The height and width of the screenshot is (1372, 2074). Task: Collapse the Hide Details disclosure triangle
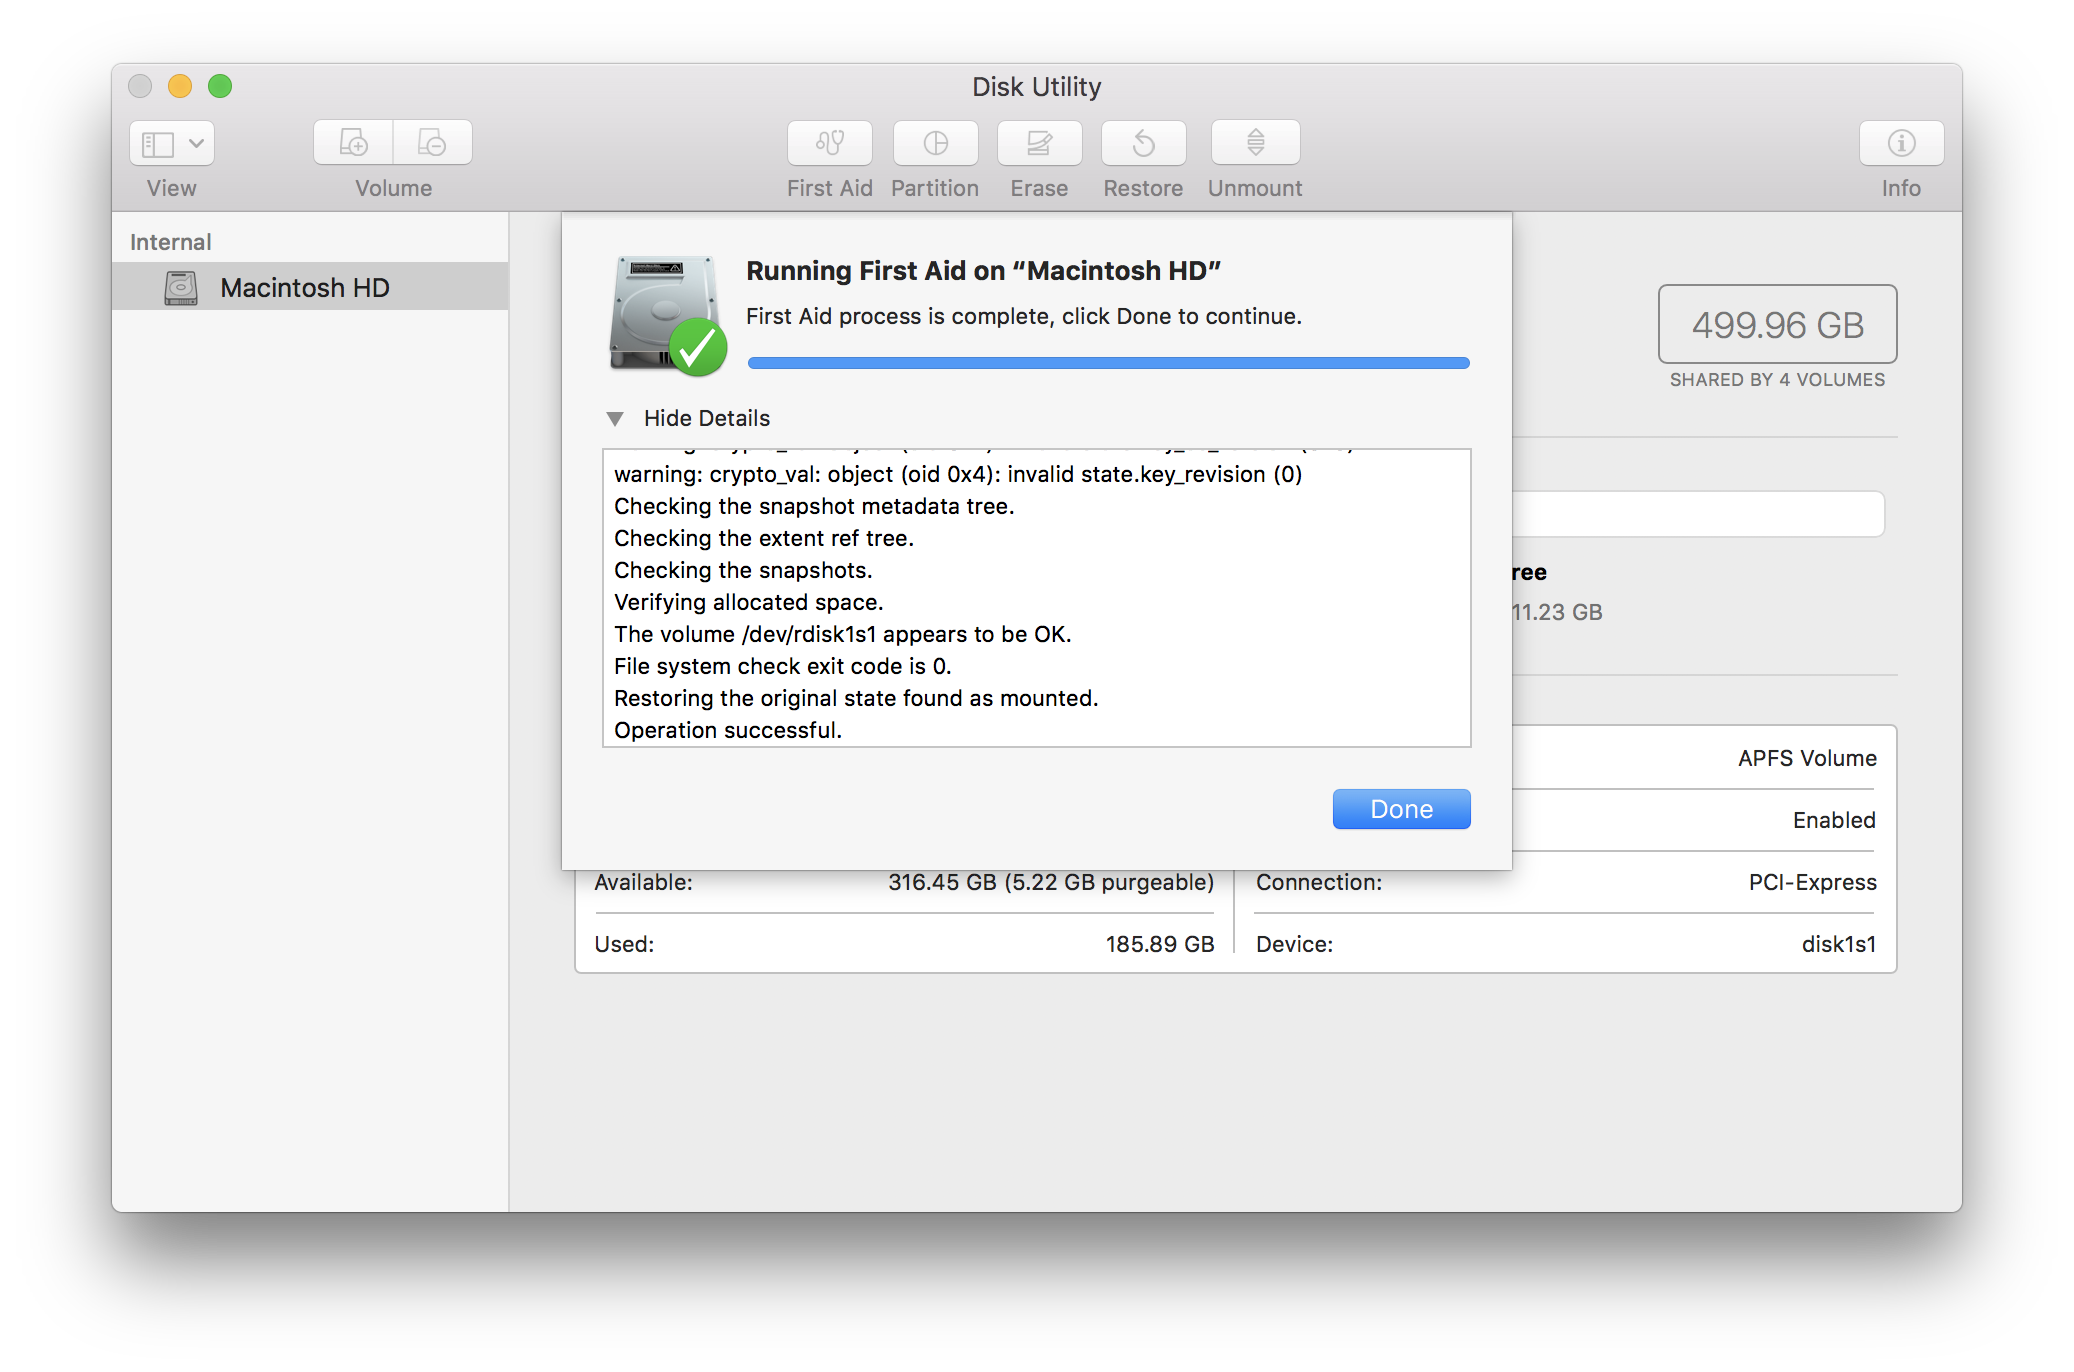pos(615,418)
